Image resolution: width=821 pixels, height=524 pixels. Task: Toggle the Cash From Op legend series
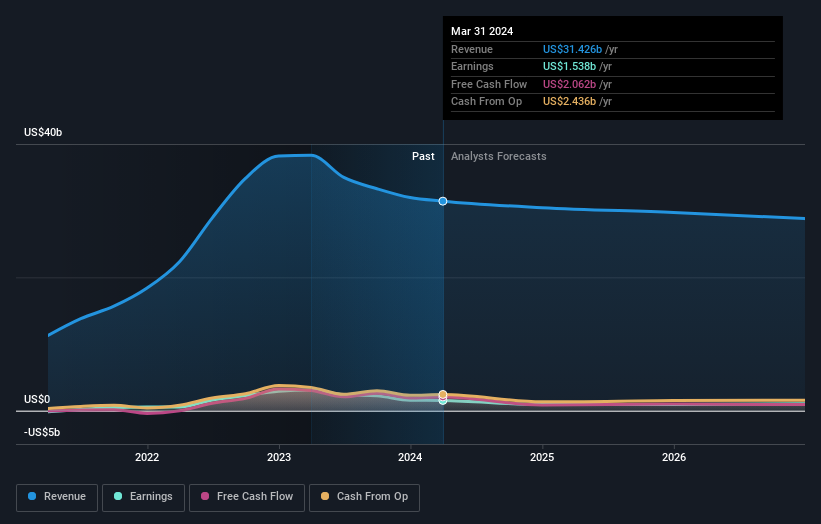pyautogui.click(x=364, y=497)
